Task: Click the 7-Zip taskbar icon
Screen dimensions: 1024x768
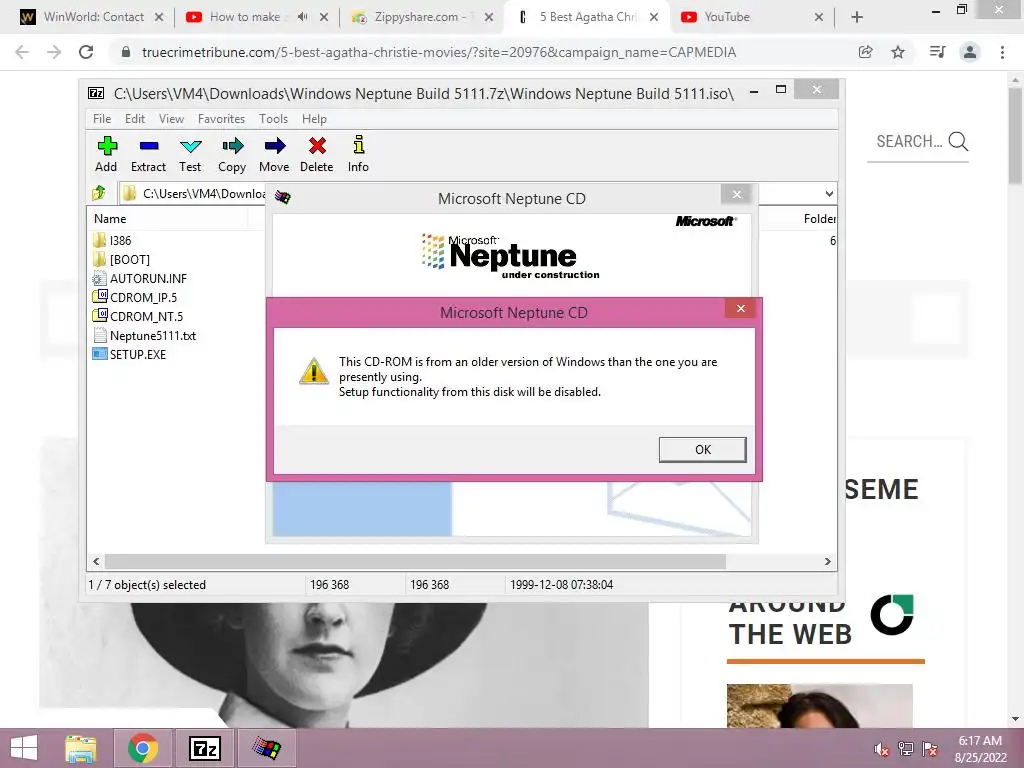Action: pos(204,748)
